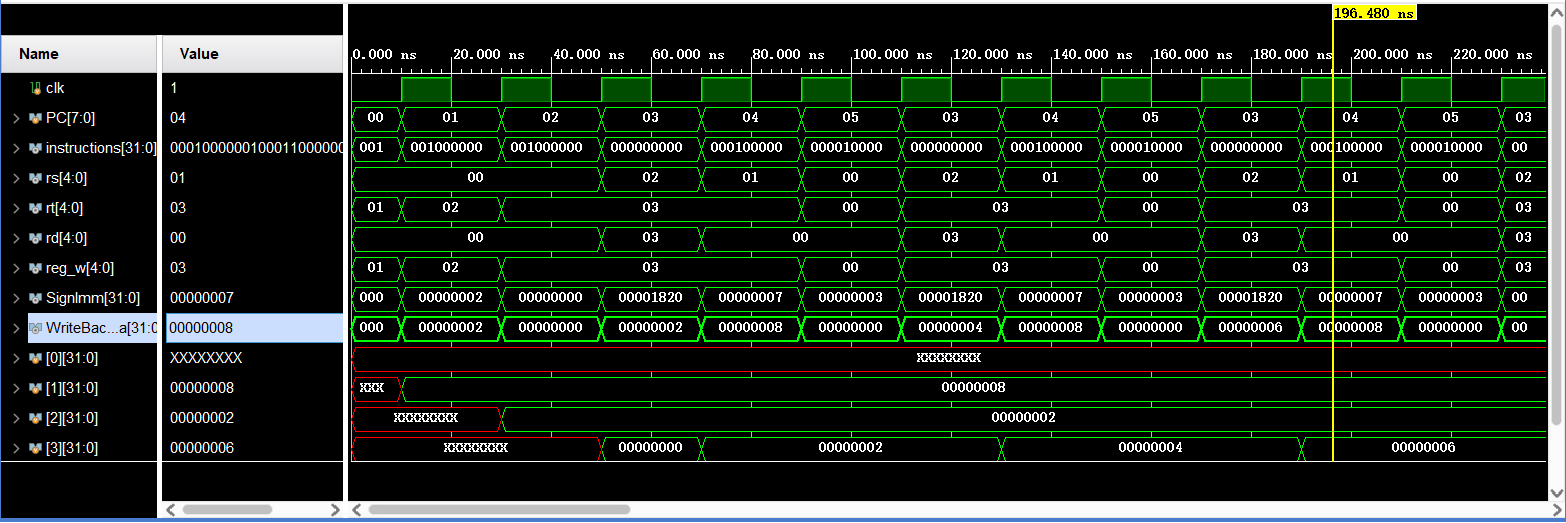Click waveform horizontal scrollbar thumb
Screen dimensions: 1566x523
tap(499, 509)
